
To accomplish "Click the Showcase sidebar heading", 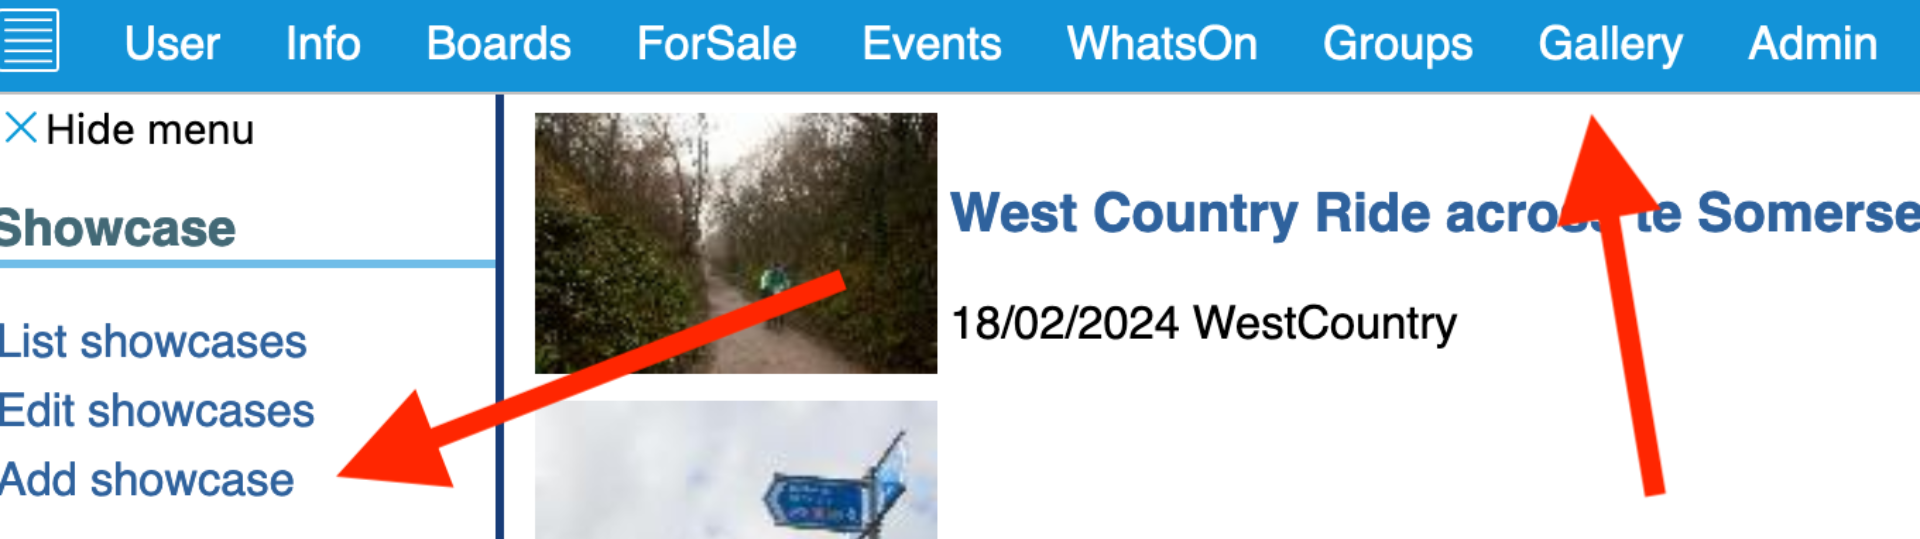I will 117,228.
